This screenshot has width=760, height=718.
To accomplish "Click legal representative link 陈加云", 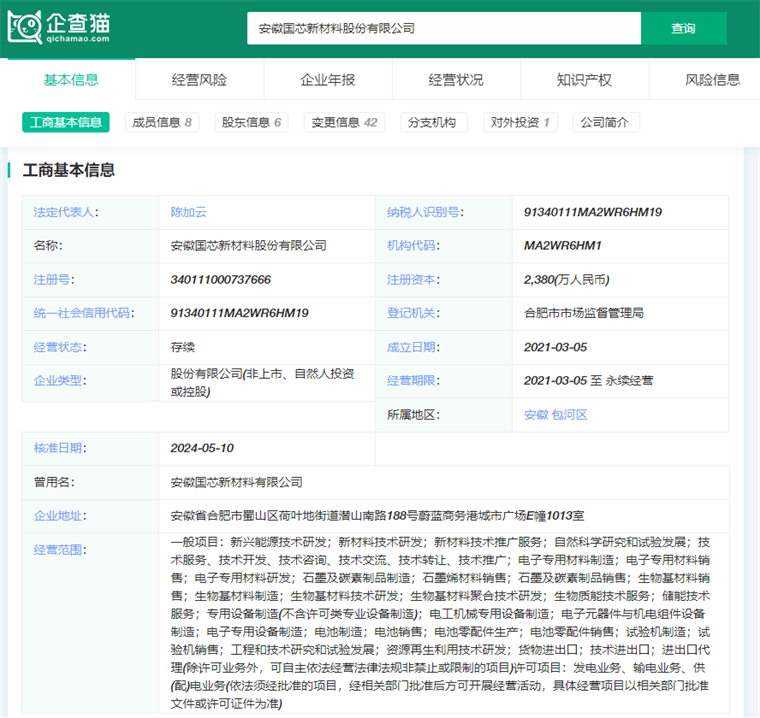I will tap(189, 212).
